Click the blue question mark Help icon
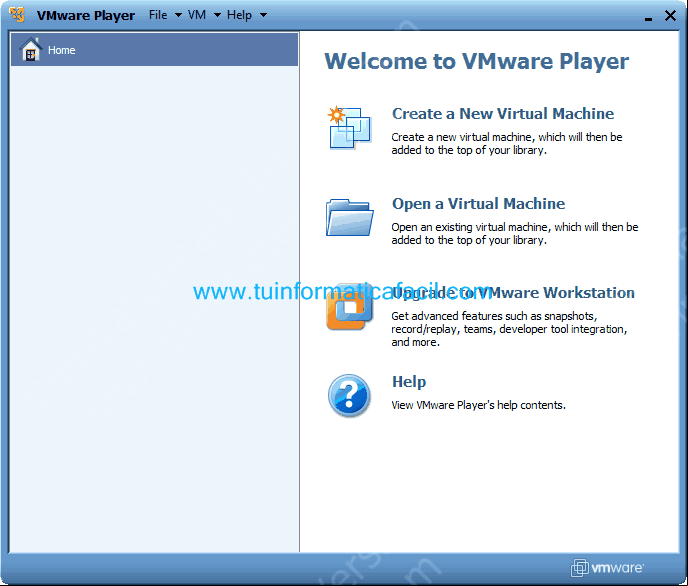 [349, 395]
